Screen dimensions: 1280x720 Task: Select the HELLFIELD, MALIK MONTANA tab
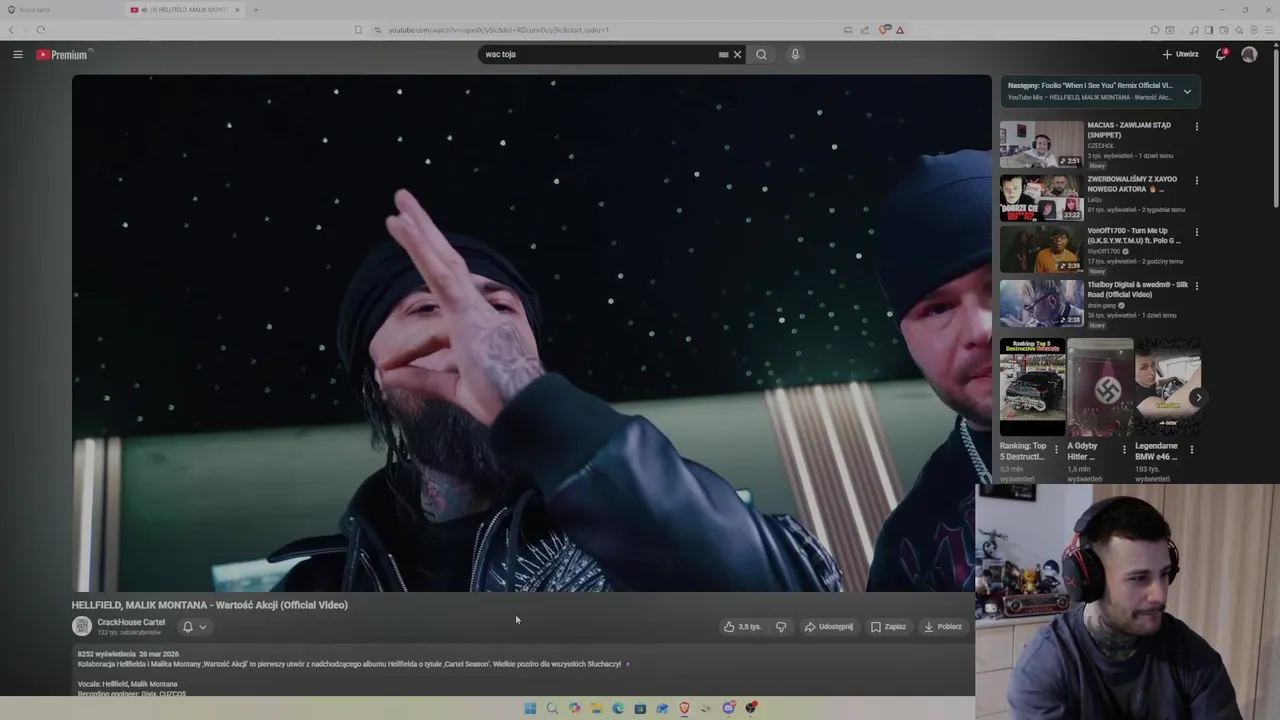(185, 9)
